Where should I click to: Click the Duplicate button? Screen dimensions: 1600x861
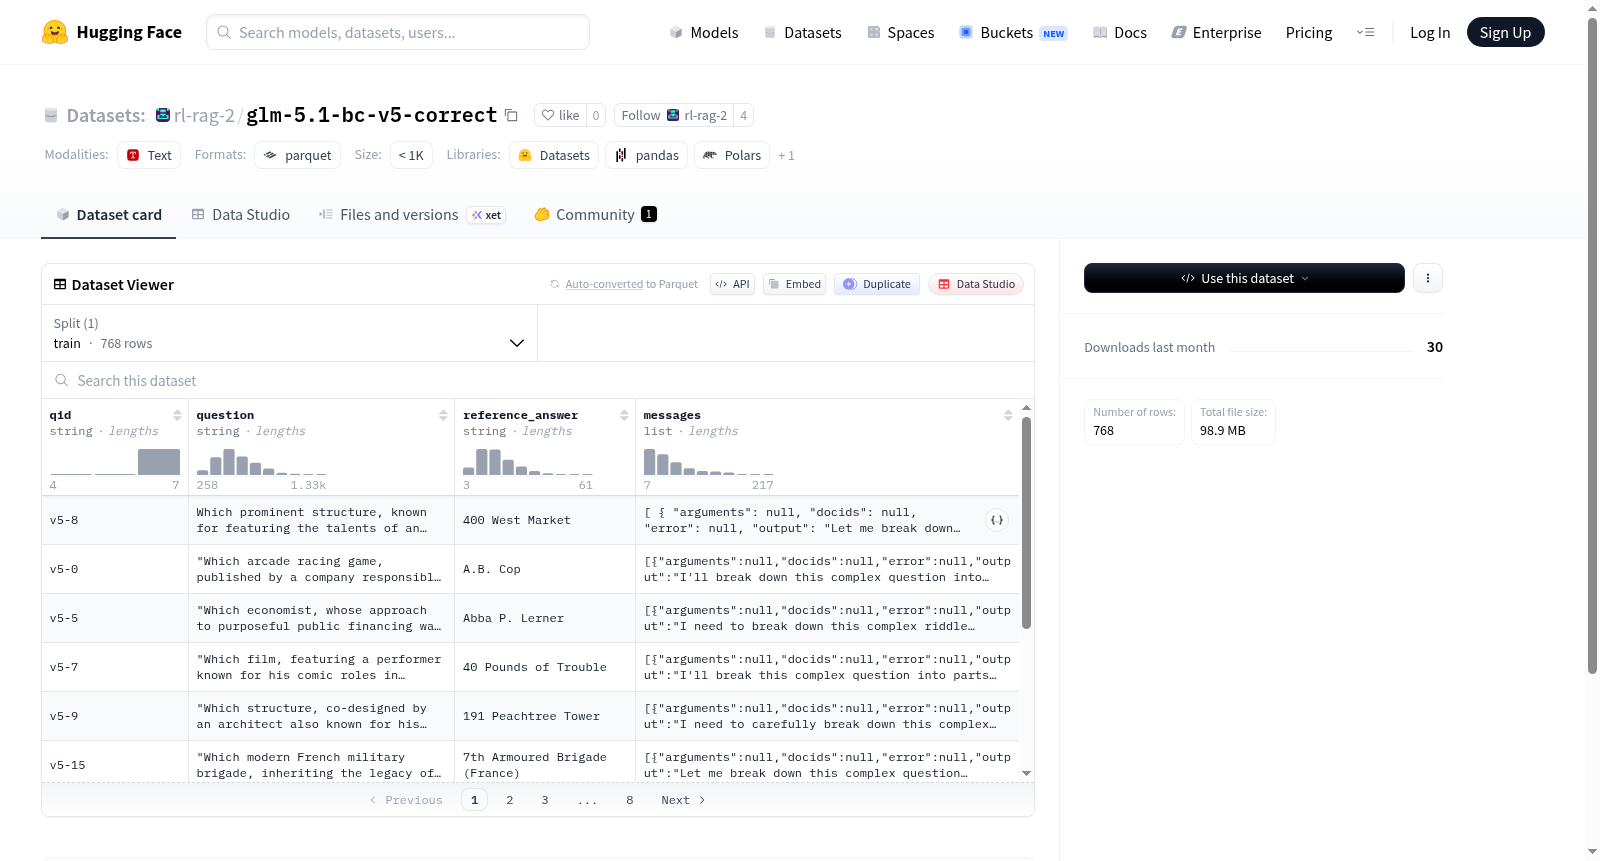(x=877, y=284)
